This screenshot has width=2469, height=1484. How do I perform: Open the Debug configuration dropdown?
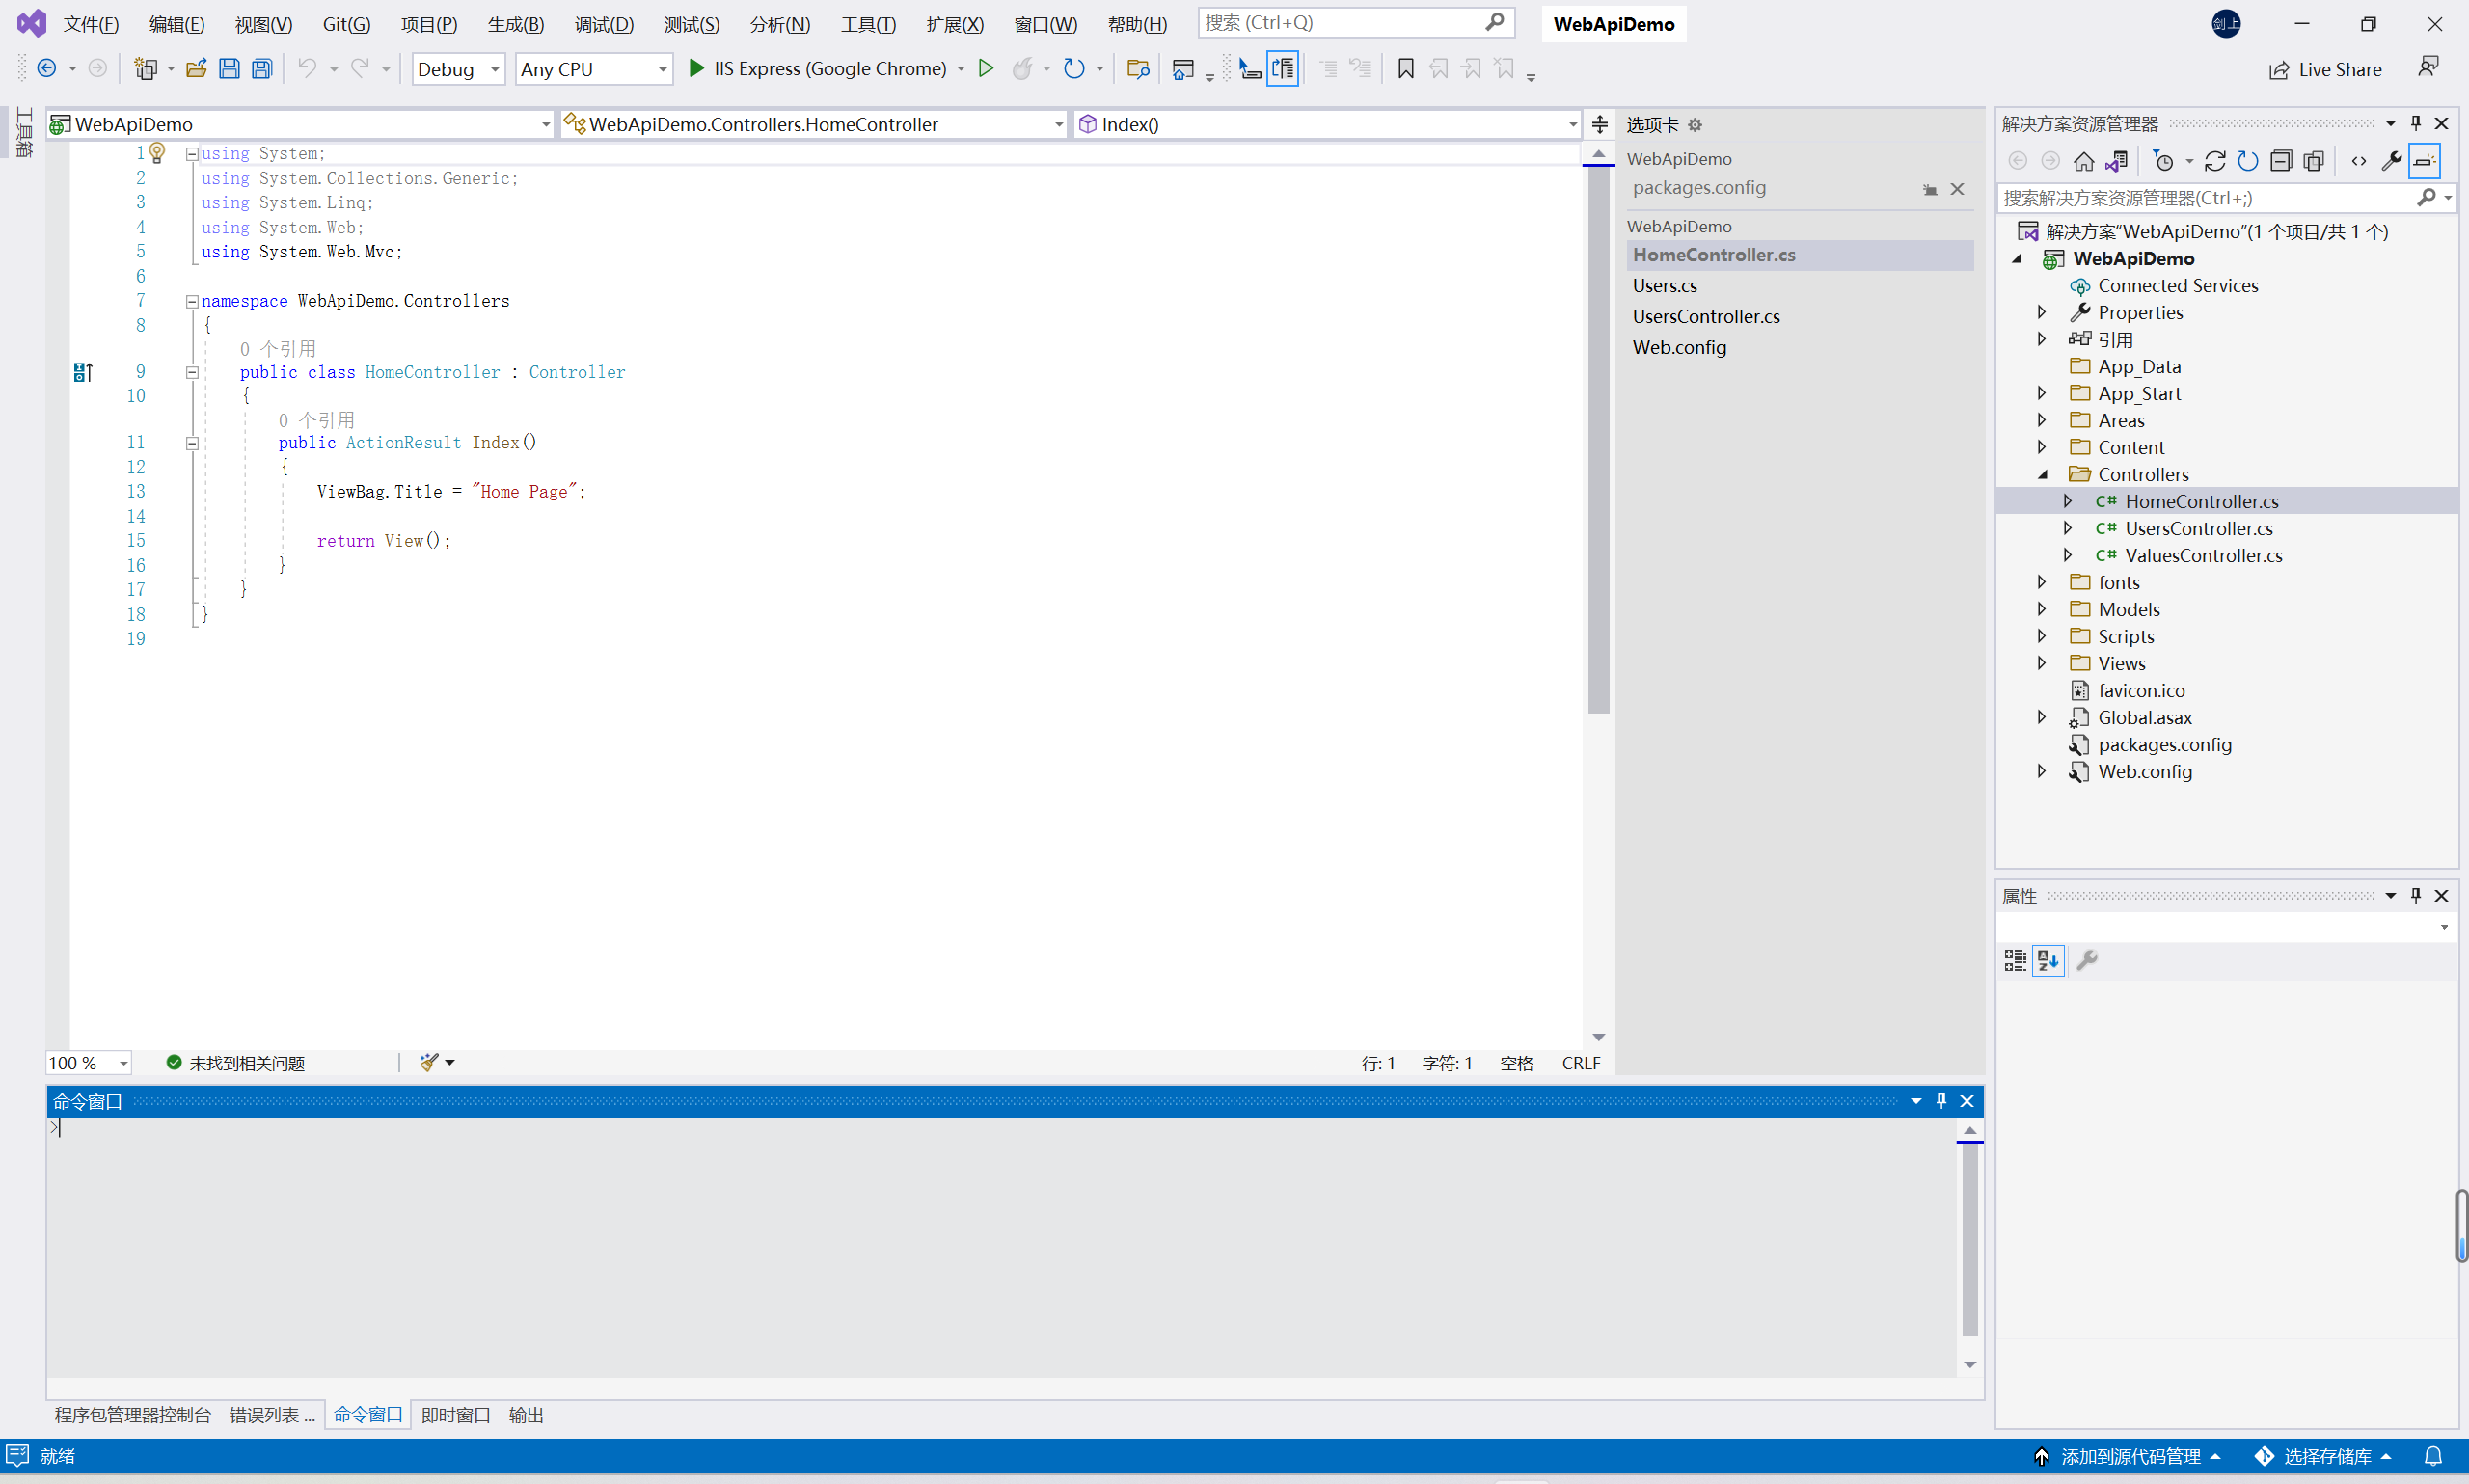pyautogui.click(x=459, y=69)
